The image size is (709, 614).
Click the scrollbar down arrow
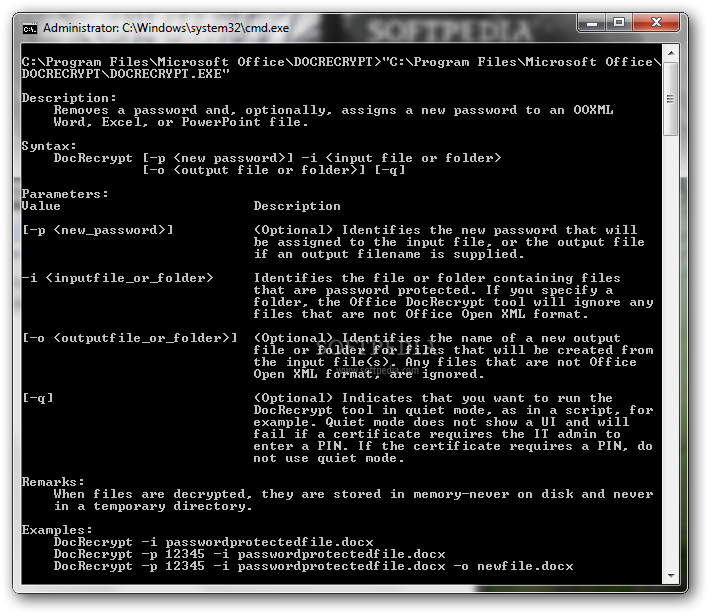[671, 576]
